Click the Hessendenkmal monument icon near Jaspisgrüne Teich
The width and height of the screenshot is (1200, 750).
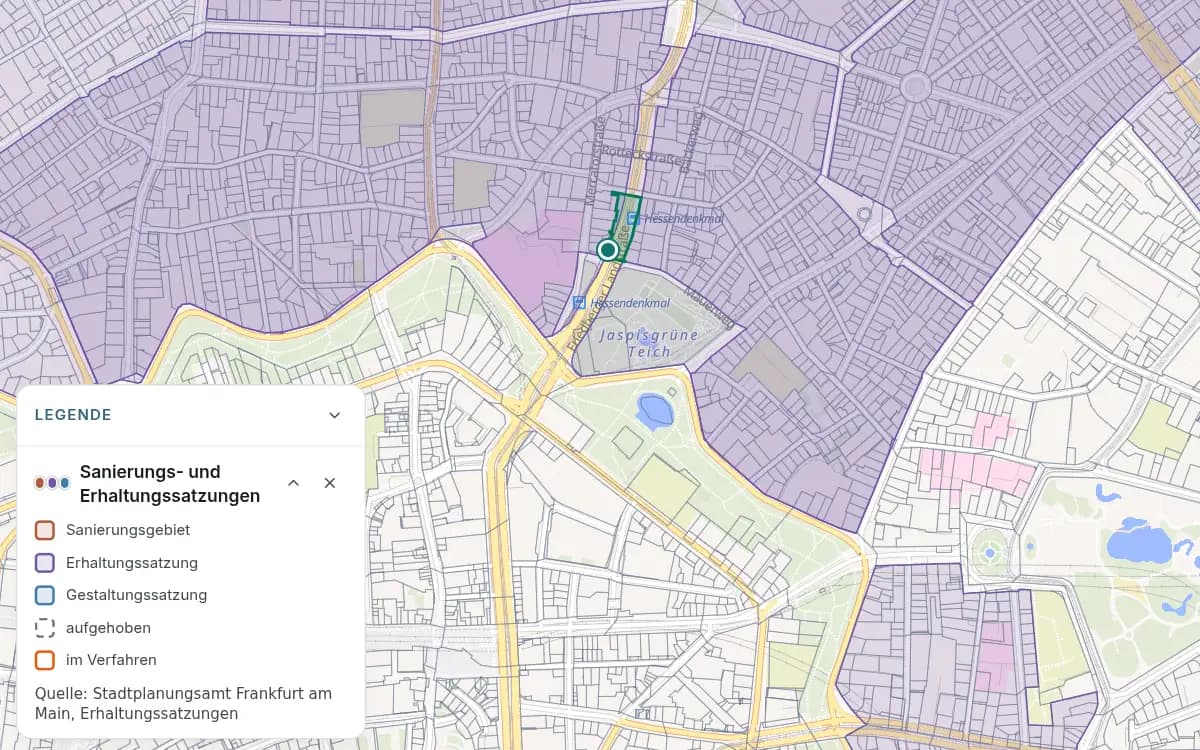[x=579, y=302]
